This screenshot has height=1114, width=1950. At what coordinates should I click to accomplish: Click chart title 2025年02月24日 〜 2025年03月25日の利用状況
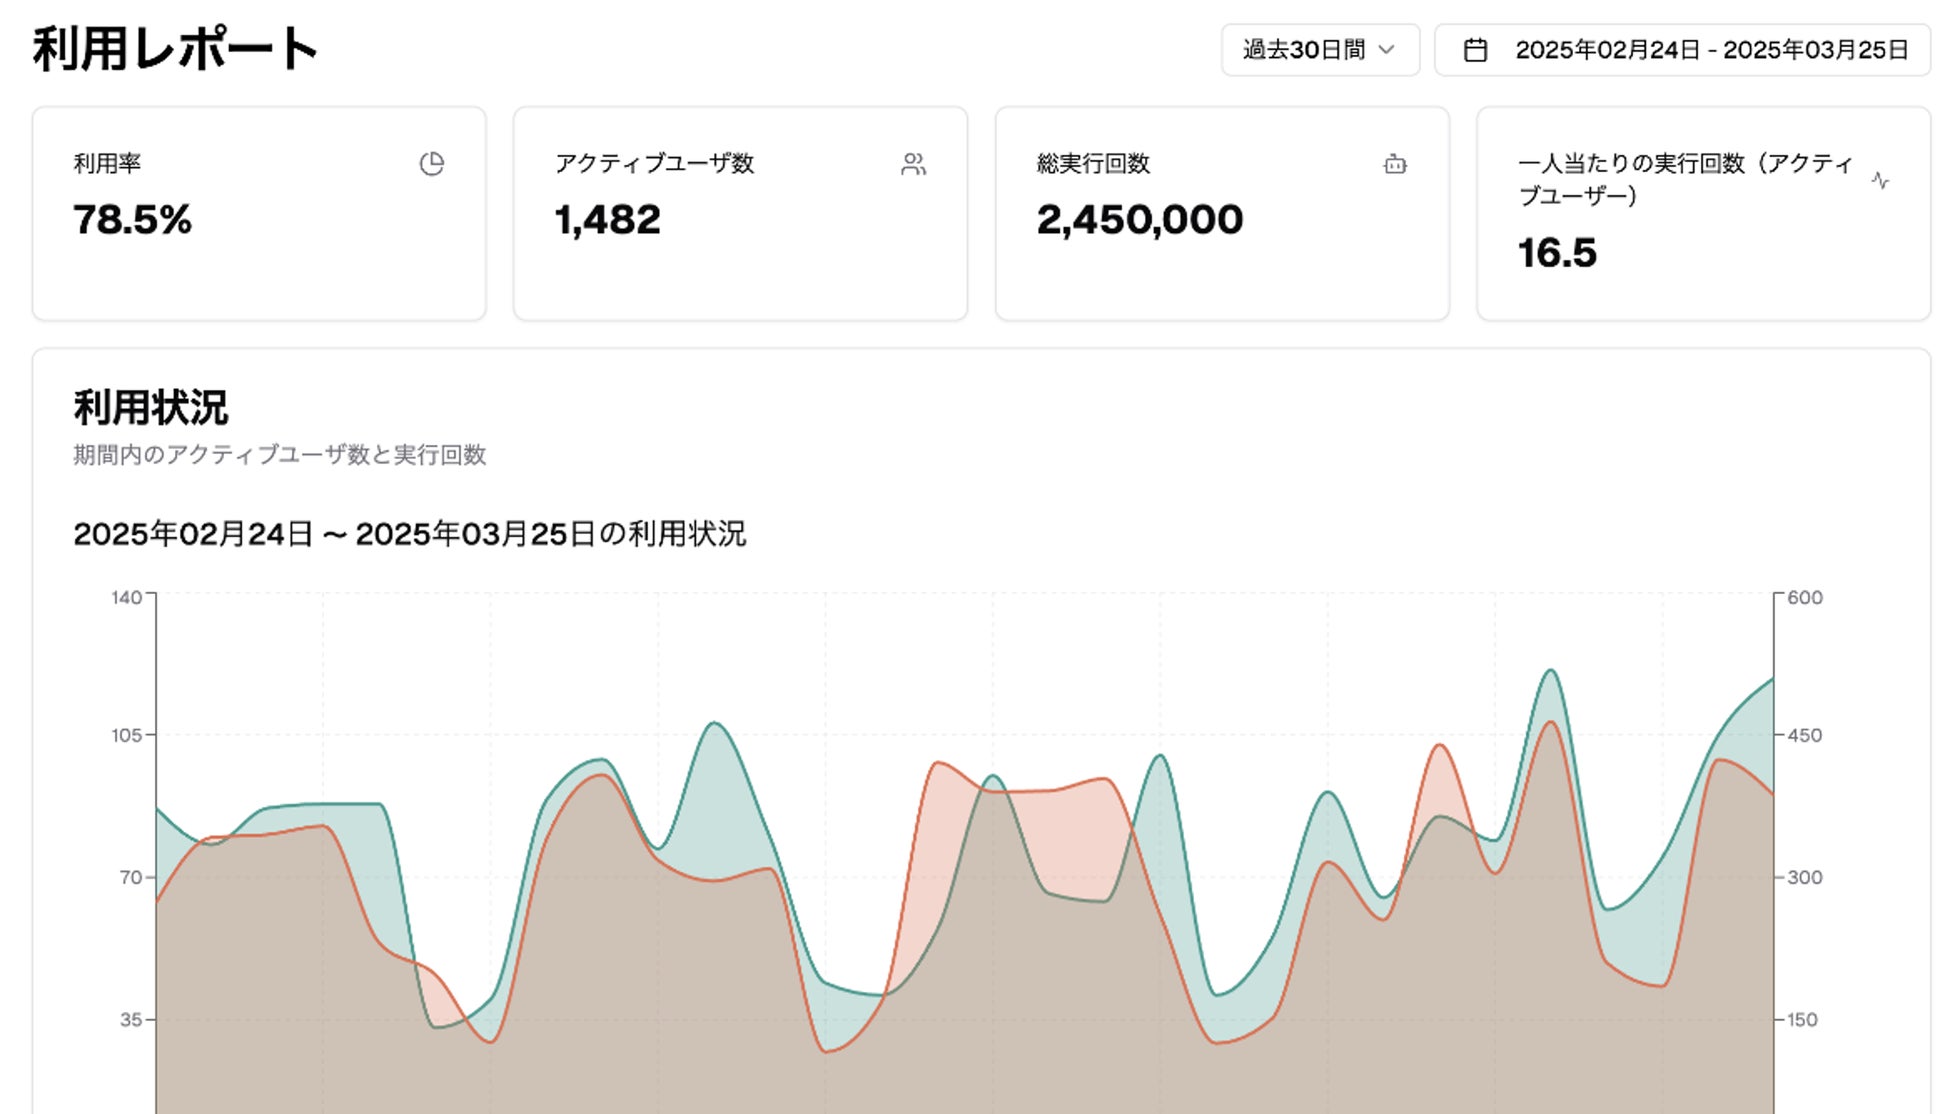(x=409, y=534)
